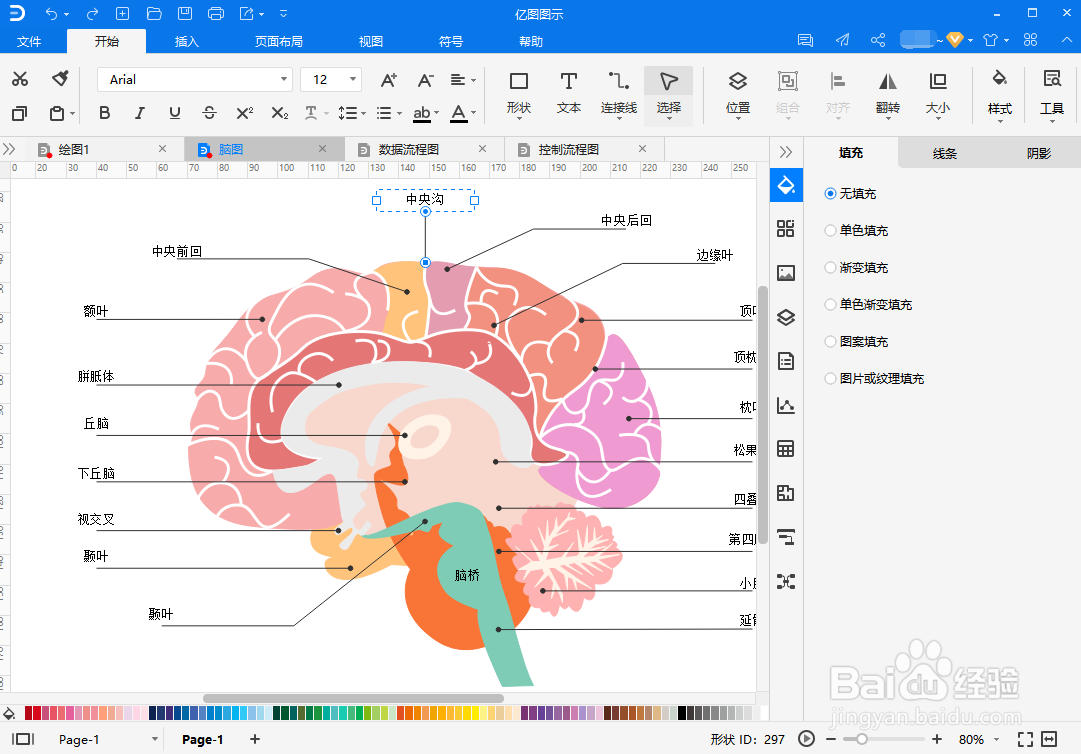
Task: Open the Tools menu icon
Action: pos(1052,95)
